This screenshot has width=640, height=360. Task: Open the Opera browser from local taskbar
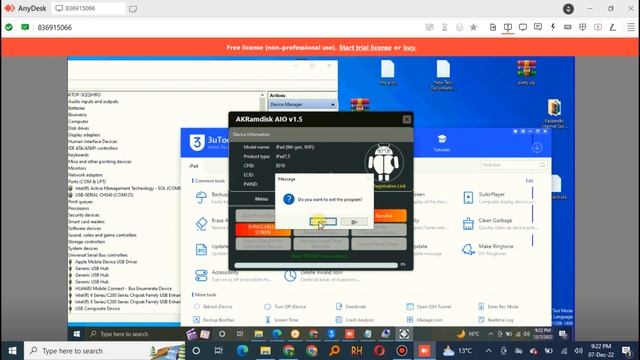[x=379, y=351]
